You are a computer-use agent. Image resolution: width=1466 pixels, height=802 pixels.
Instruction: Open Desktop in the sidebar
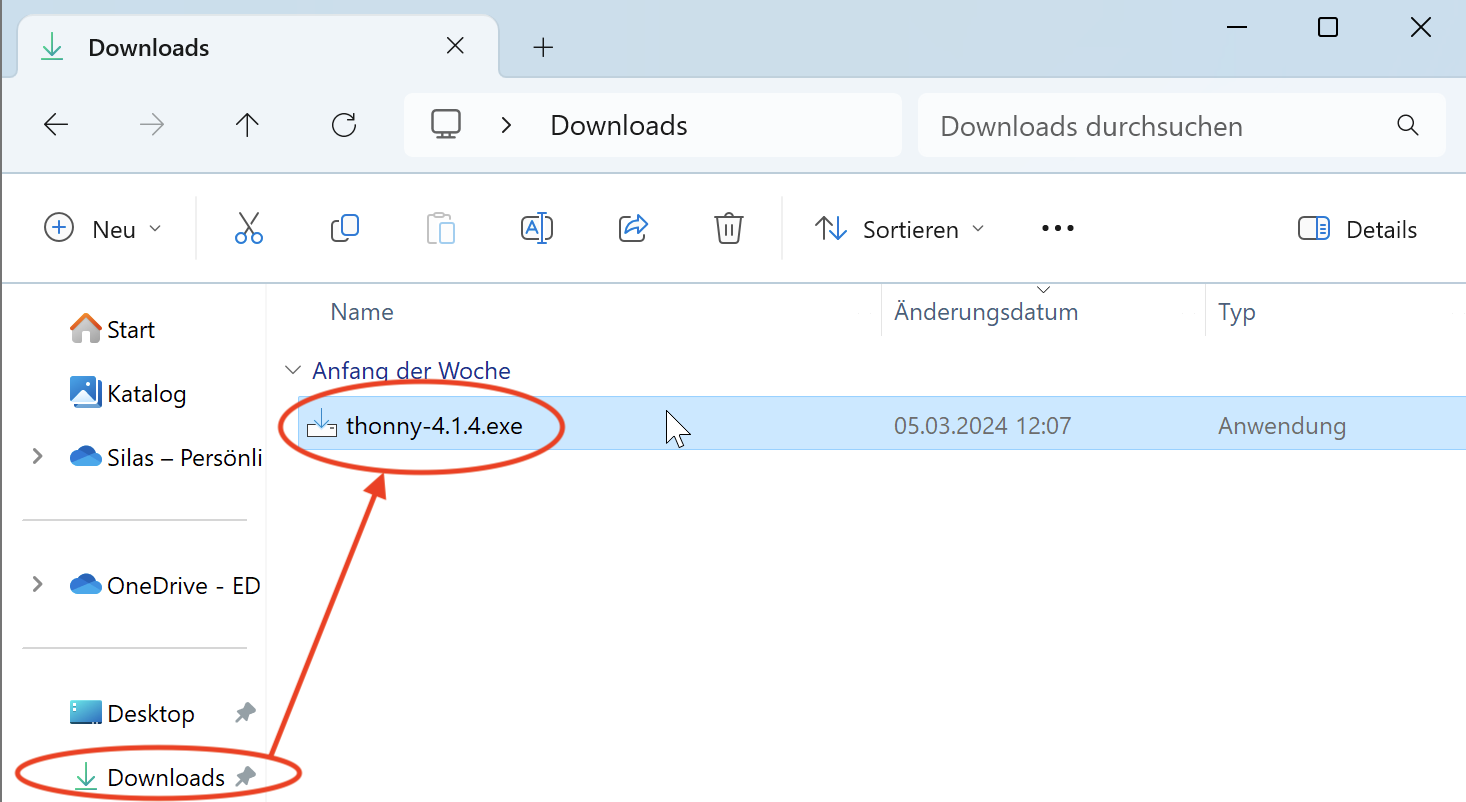pyautogui.click(x=151, y=714)
